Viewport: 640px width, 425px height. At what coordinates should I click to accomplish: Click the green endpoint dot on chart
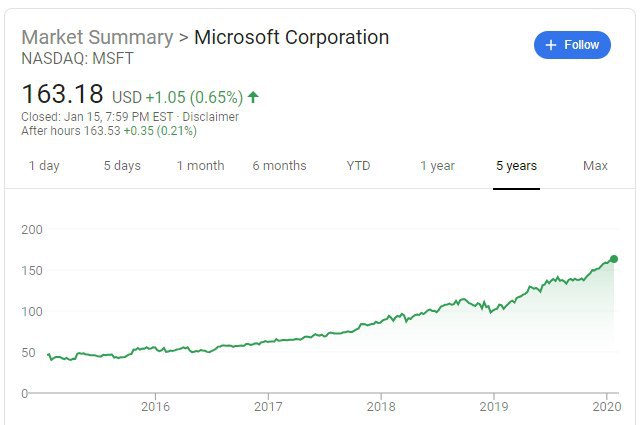click(x=613, y=259)
